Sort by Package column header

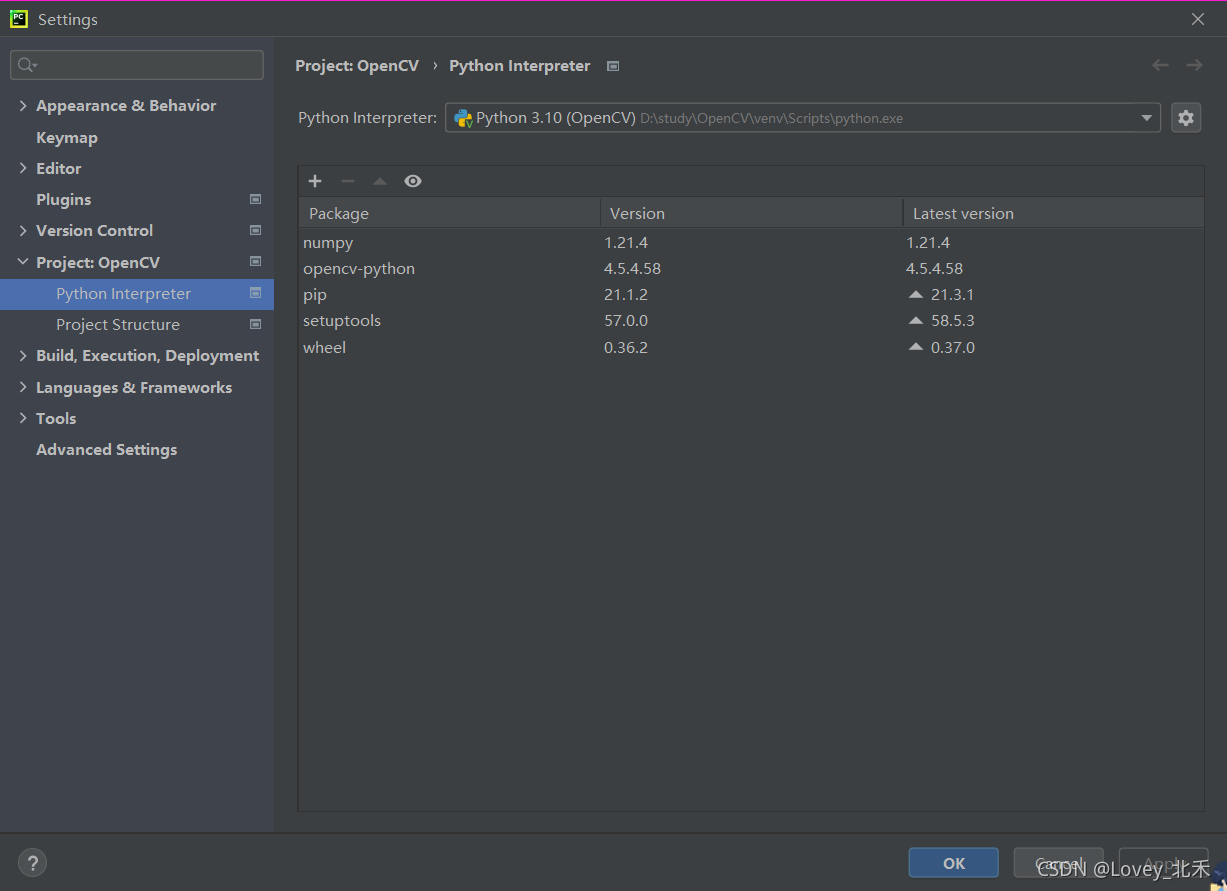point(449,213)
